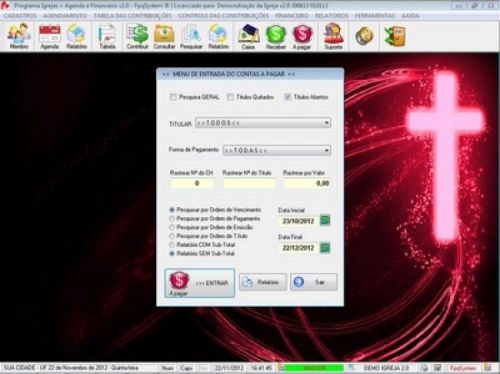
Task: Select Pesquisar por Ordem de Pagamento
Action: click(172, 219)
